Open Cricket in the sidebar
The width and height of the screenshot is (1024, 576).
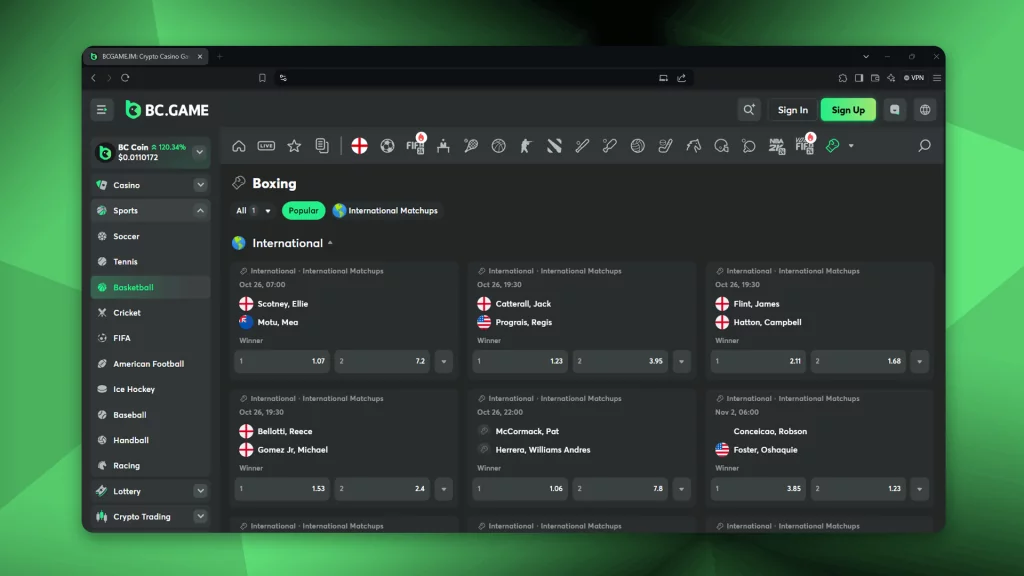click(x=150, y=313)
